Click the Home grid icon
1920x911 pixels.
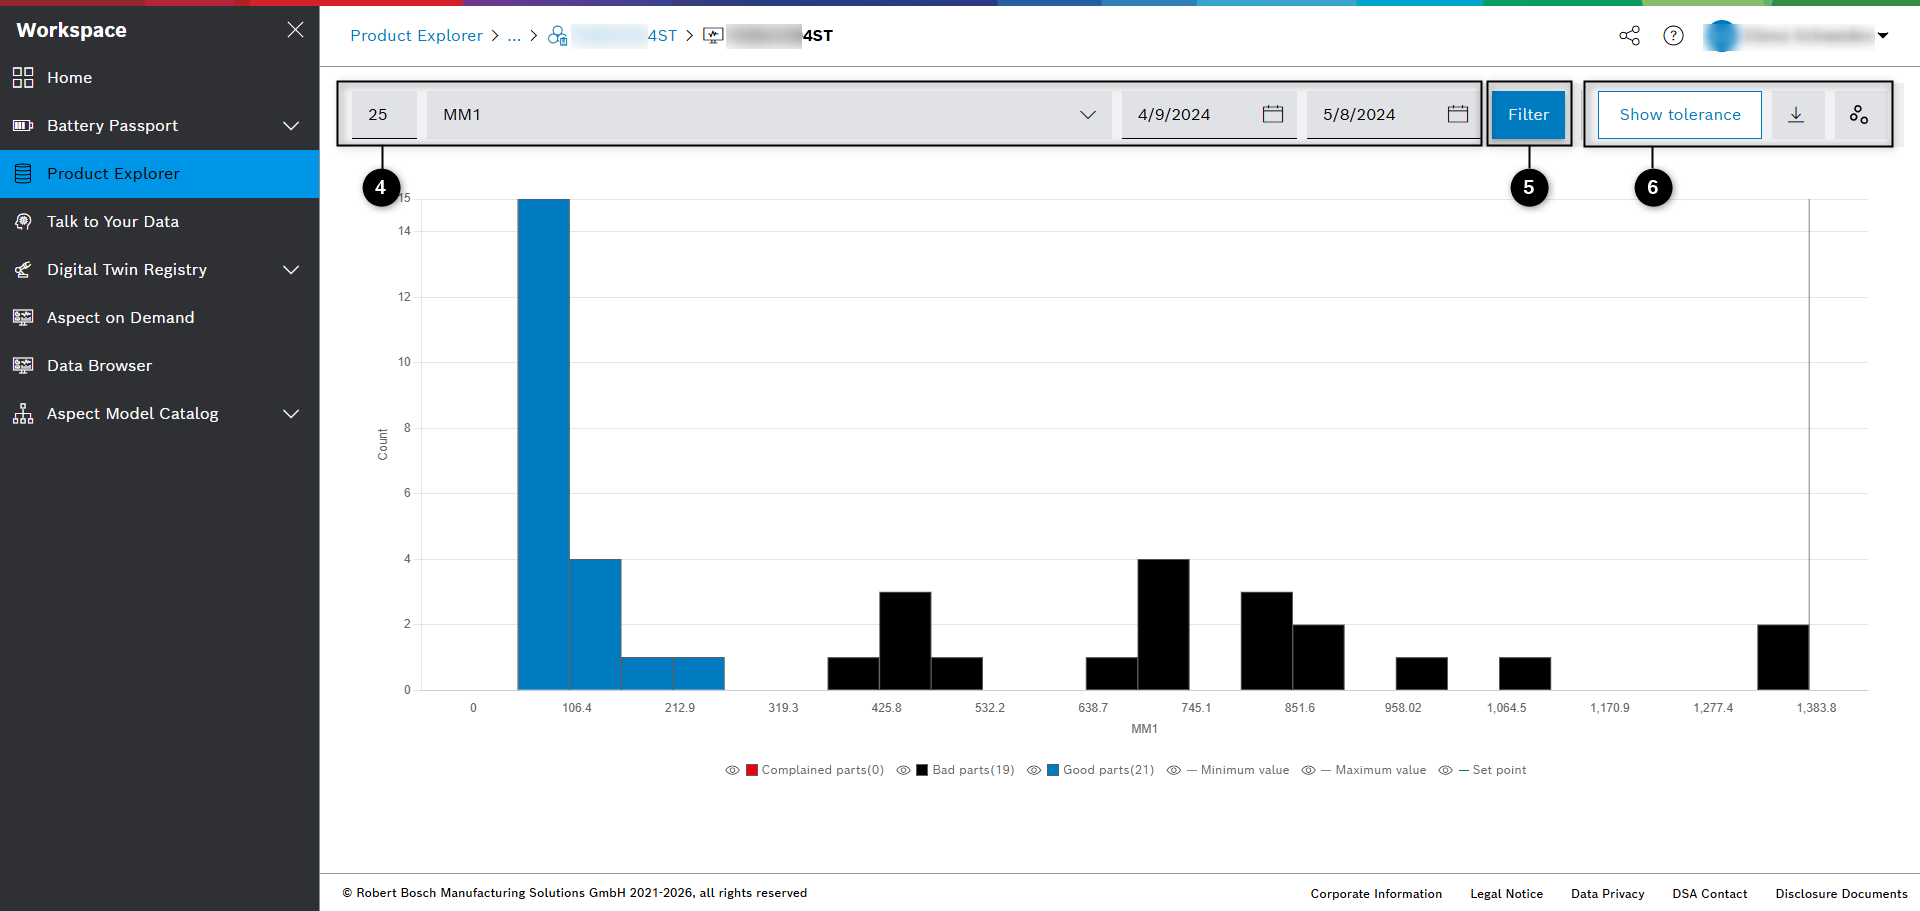[23, 78]
